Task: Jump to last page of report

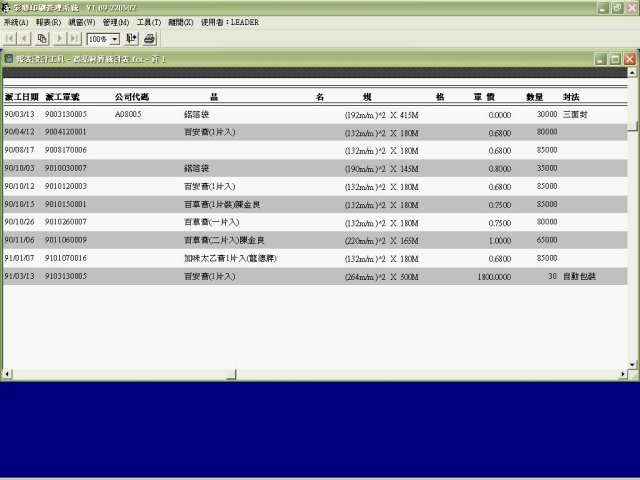Action: (x=74, y=39)
